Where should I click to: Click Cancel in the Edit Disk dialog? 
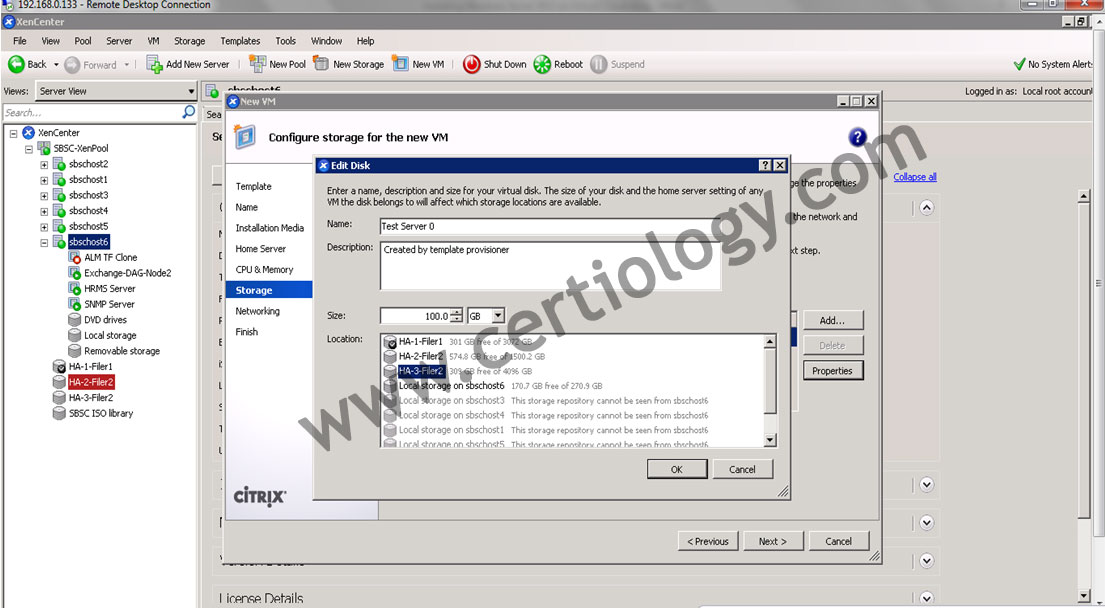tap(742, 469)
